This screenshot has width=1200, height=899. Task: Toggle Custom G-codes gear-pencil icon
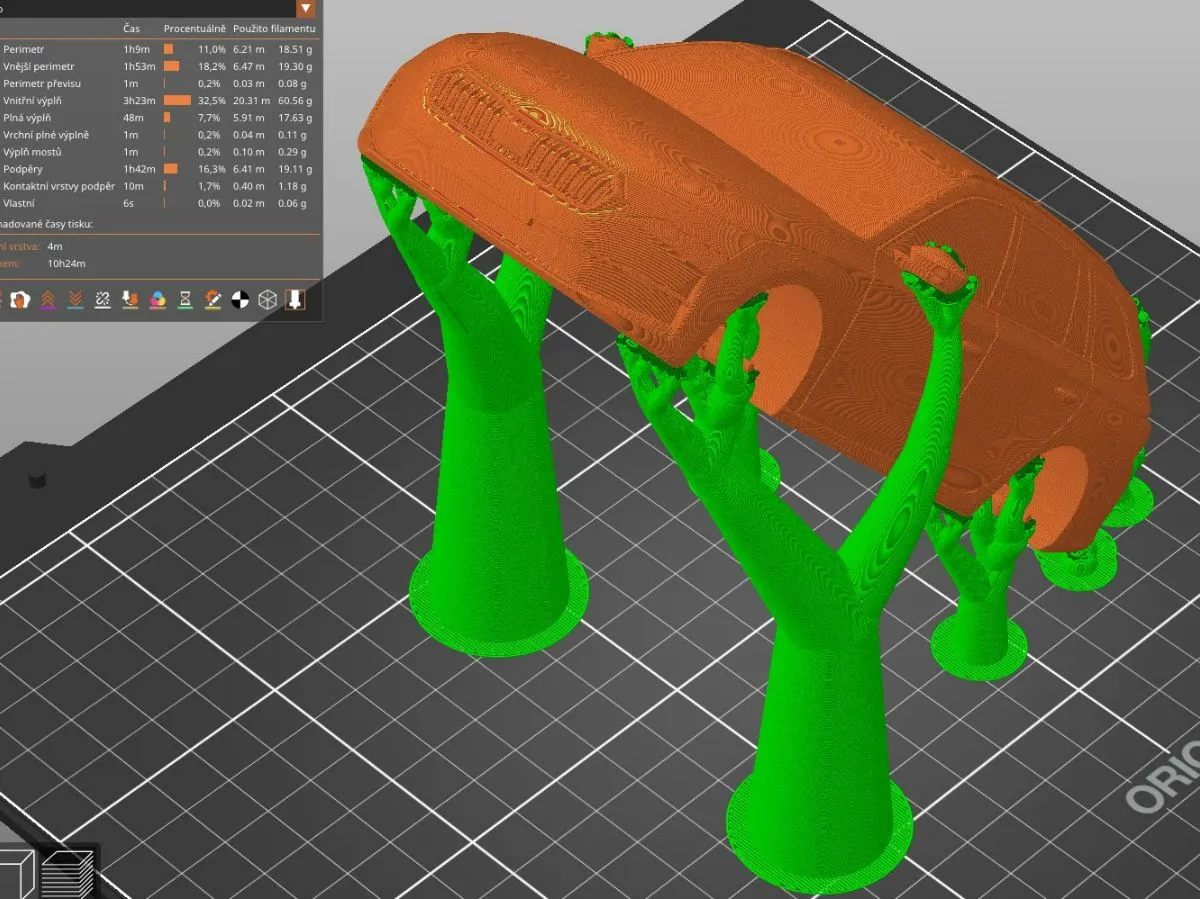pos(212,299)
